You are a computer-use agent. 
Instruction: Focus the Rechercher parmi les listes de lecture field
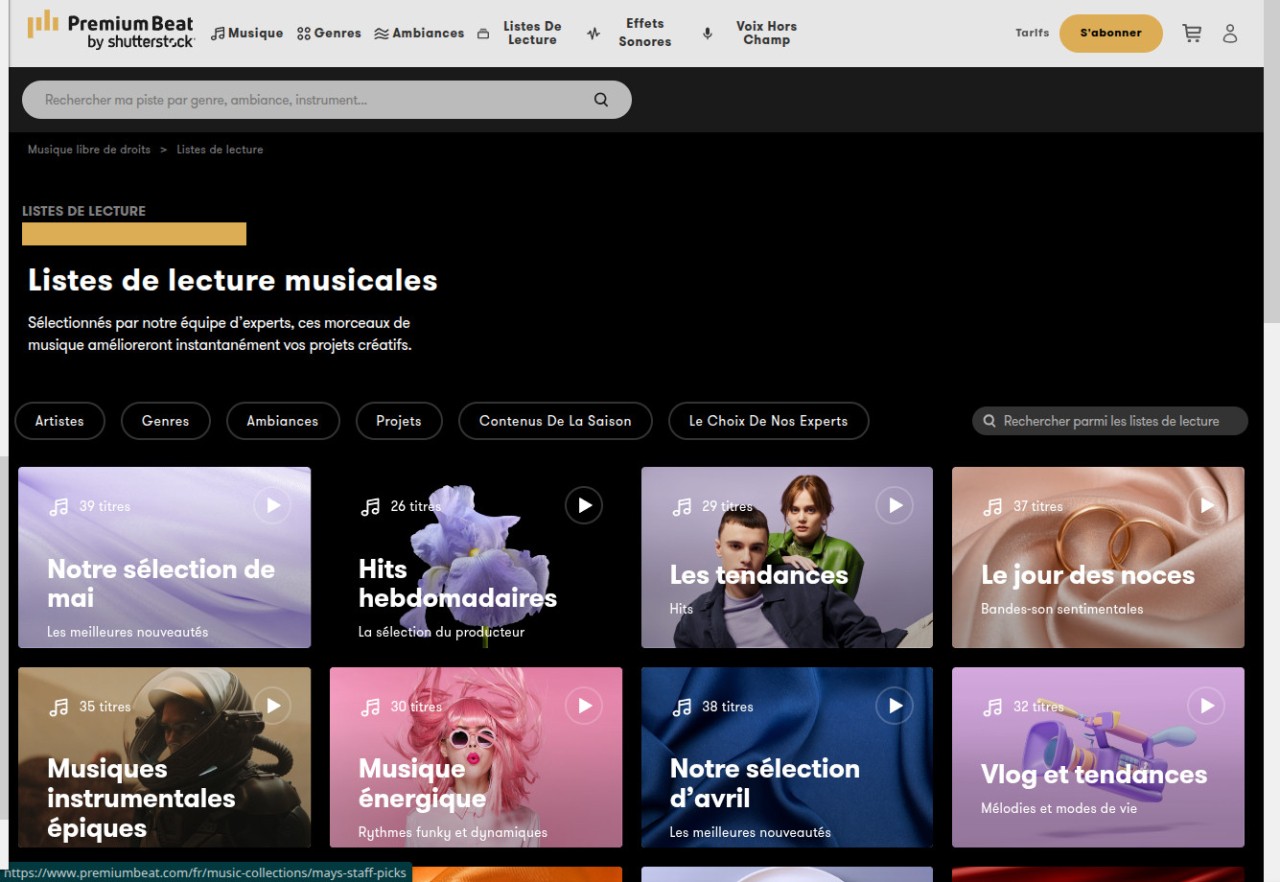click(x=1110, y=421)
